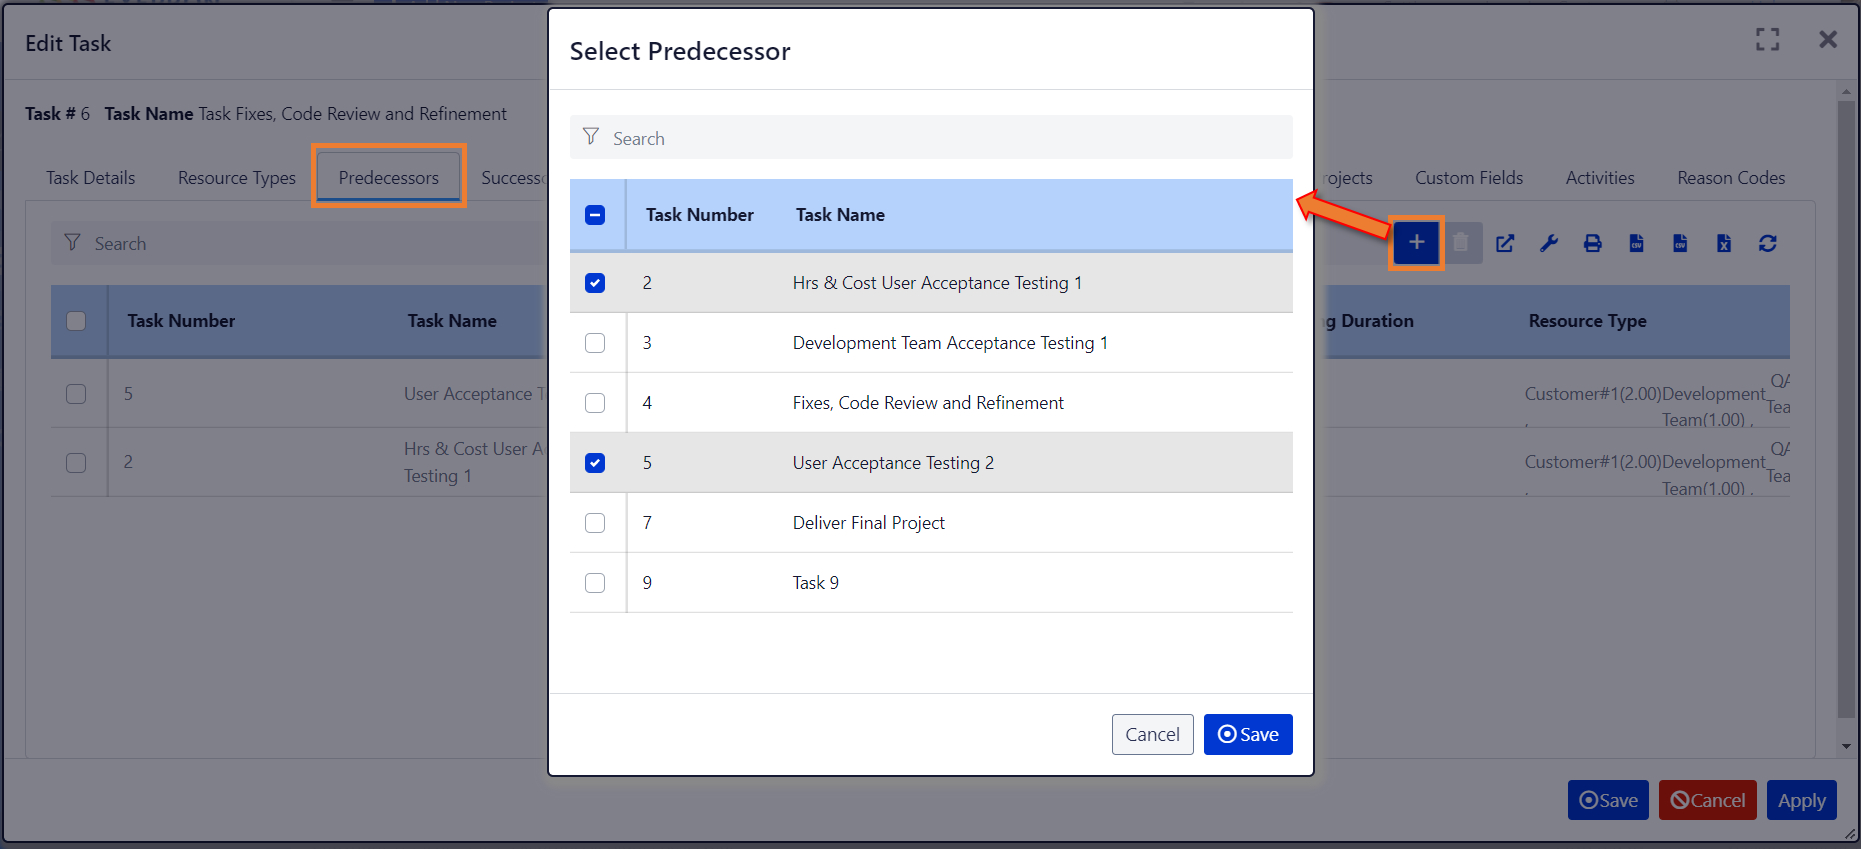Viewport: 1861px width, 849px height.
Task: Check Development Team Acceptance Testing 1
Action: 595,343
